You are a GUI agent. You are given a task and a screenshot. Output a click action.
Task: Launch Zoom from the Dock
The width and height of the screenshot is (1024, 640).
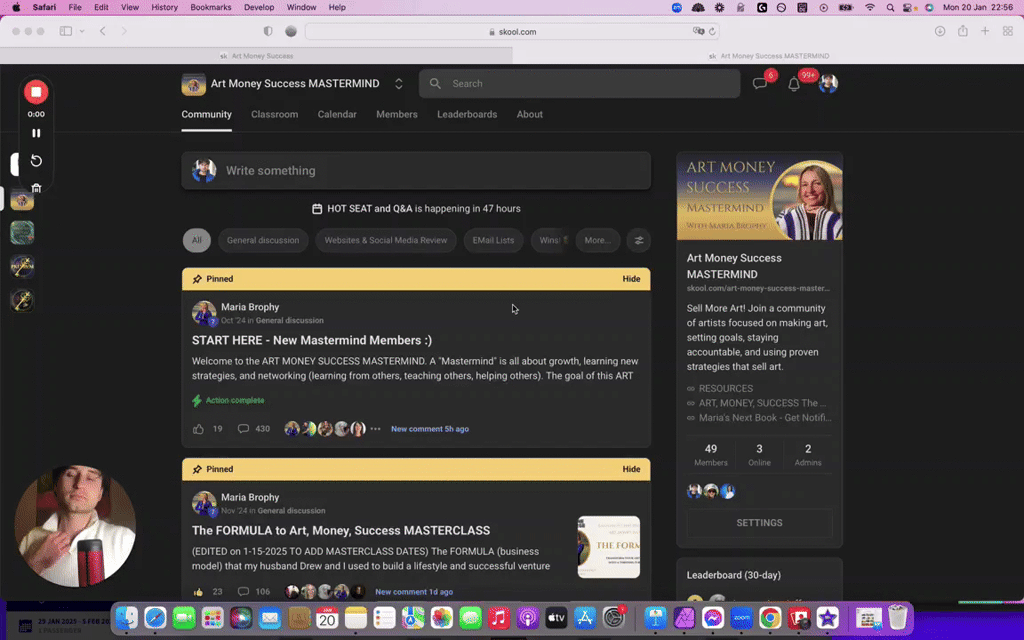coord(741,618)
